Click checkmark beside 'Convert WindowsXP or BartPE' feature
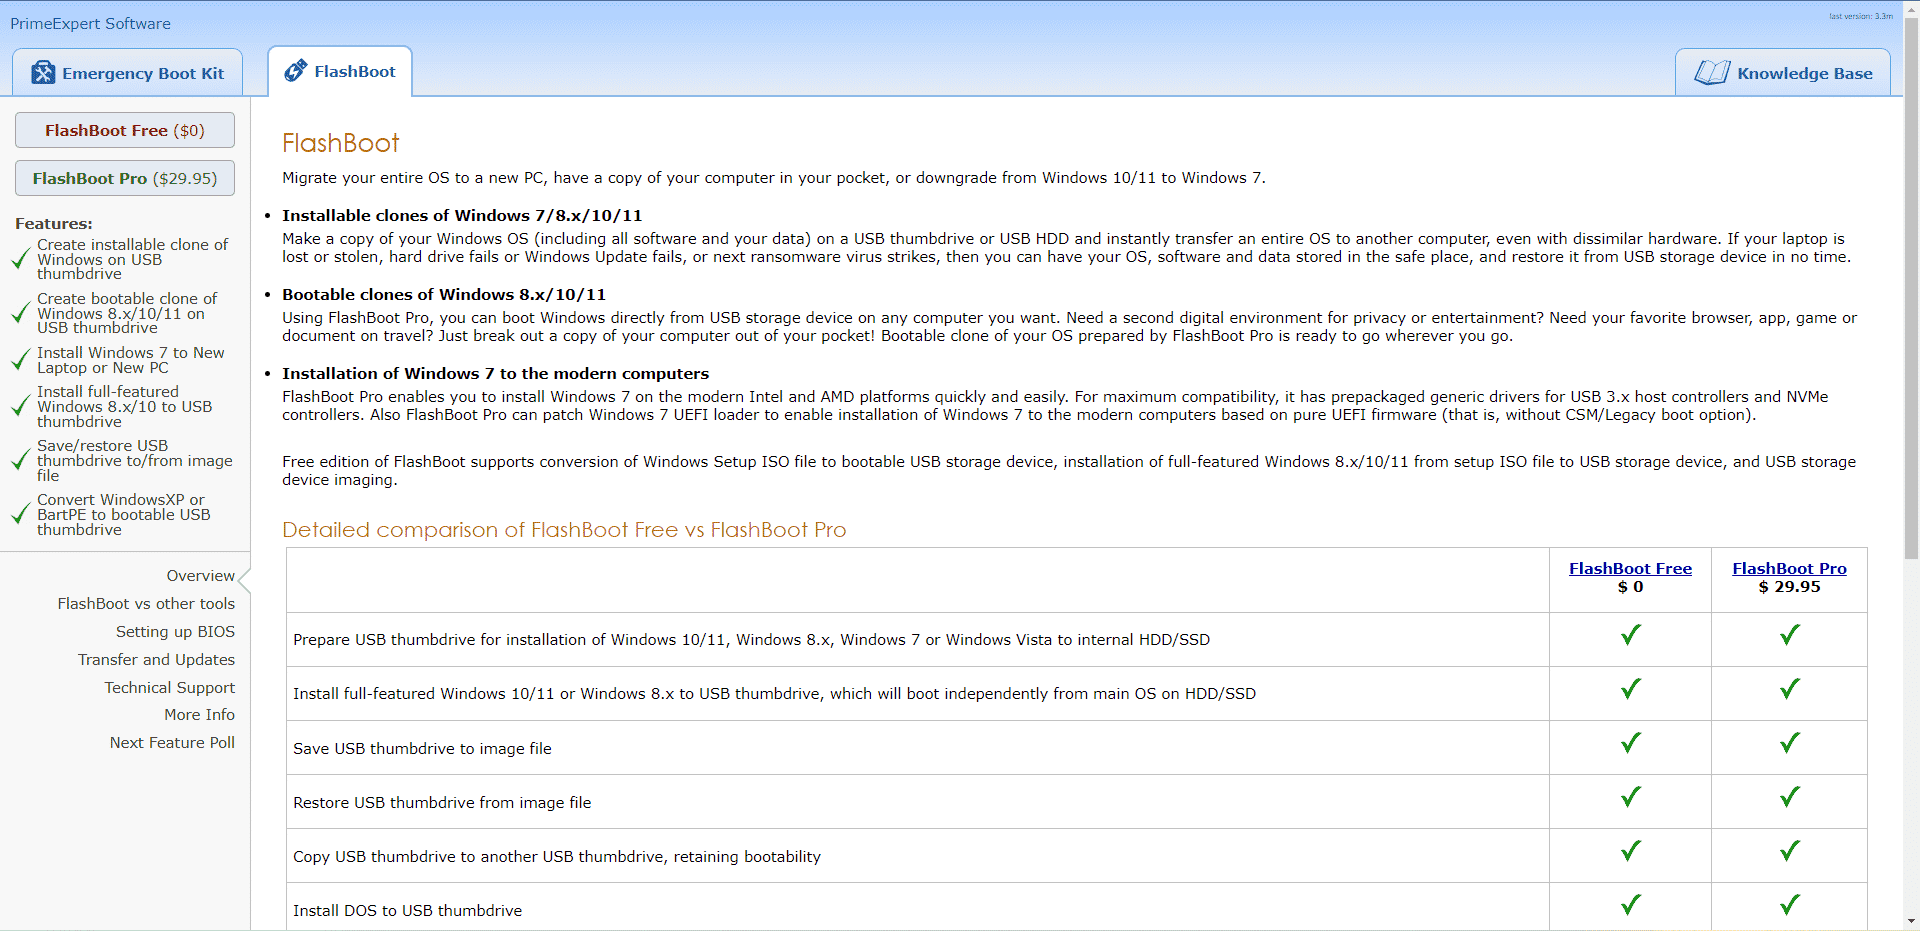 pos(20,514)
